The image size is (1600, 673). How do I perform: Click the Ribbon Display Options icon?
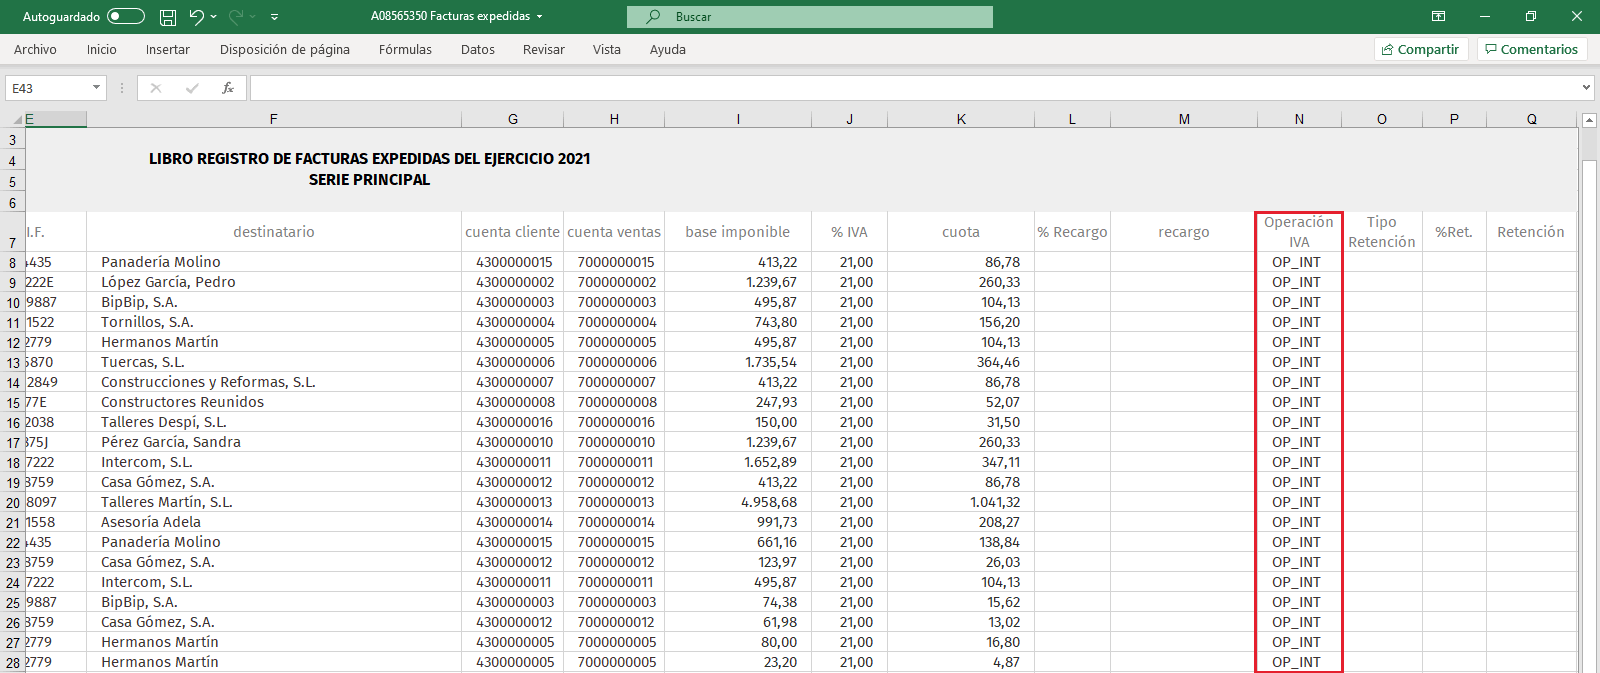tap(1438, 16)
